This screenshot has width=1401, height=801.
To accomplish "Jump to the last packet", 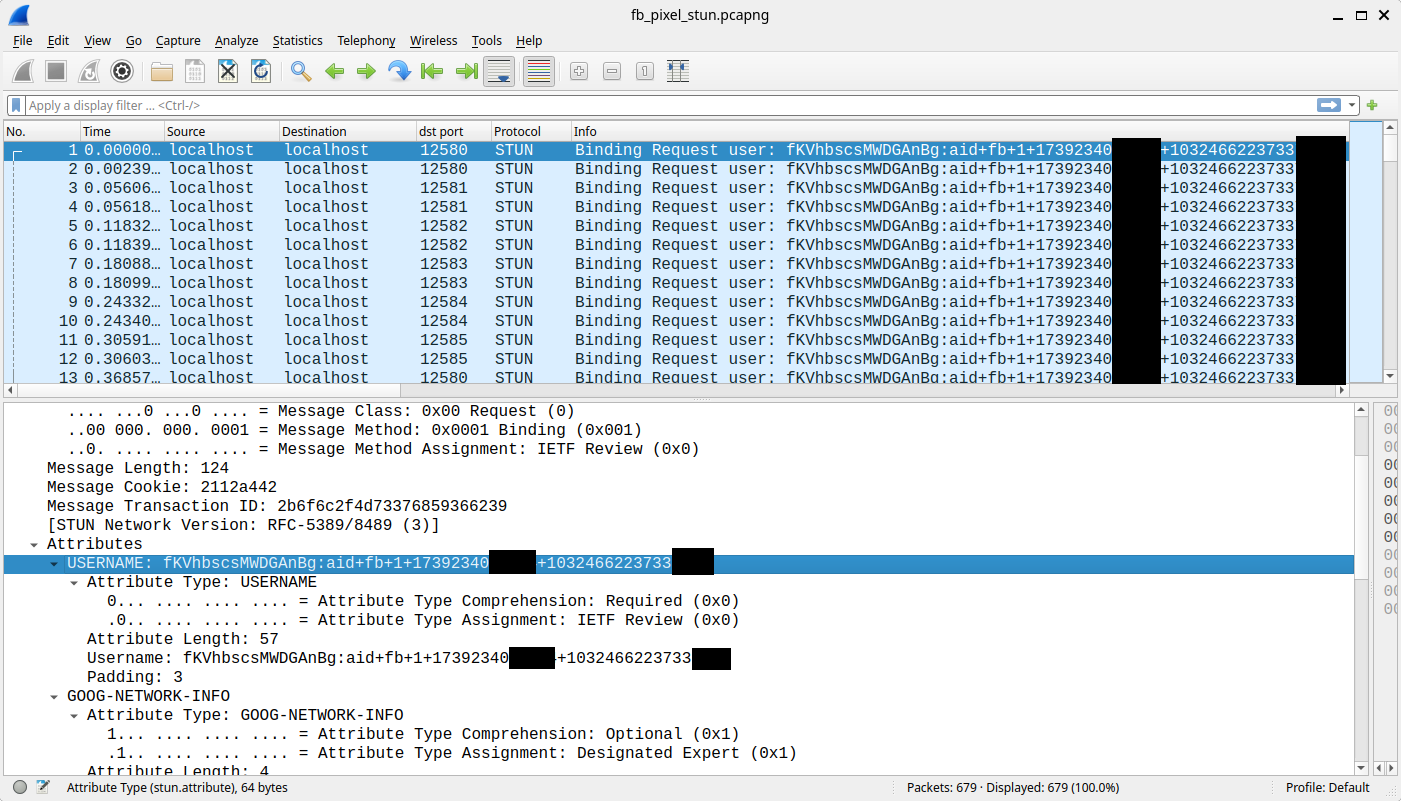I will 465,71.
